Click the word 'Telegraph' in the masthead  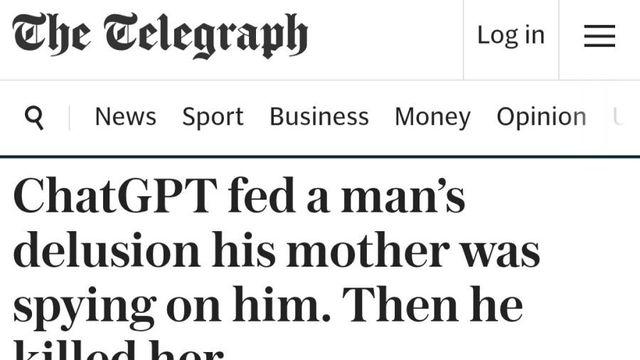(206, 36)
